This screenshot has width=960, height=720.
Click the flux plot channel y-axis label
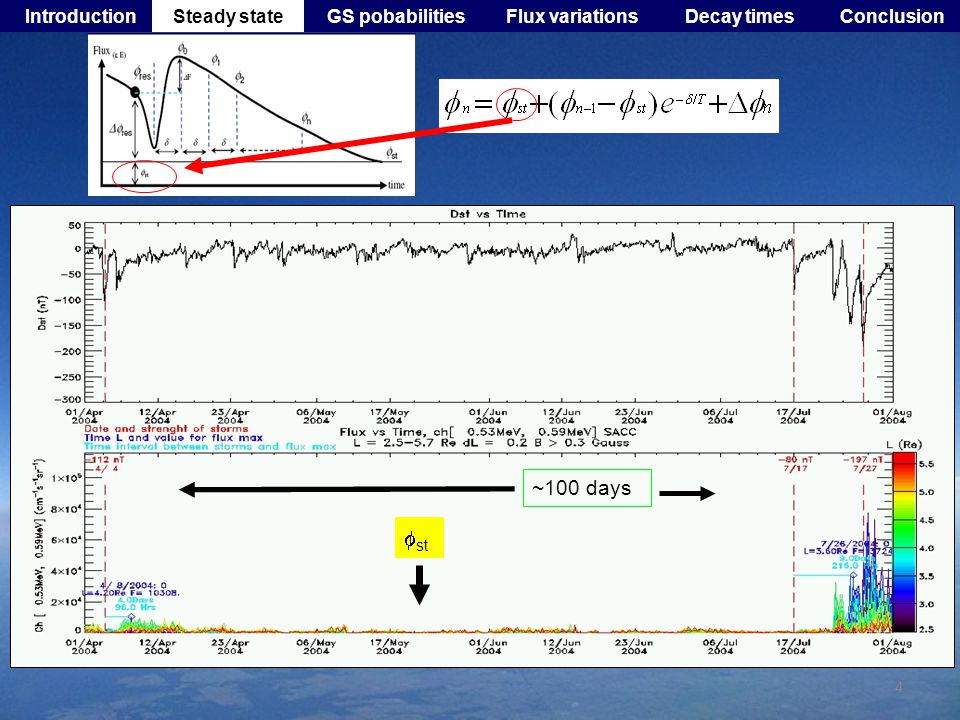tap(39, 546)
